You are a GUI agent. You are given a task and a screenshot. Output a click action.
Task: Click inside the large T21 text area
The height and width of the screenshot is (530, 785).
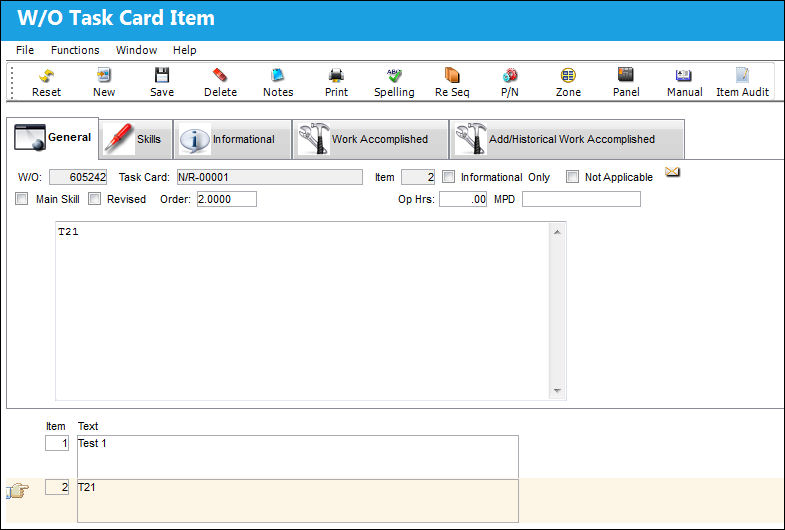coord(302,311)
